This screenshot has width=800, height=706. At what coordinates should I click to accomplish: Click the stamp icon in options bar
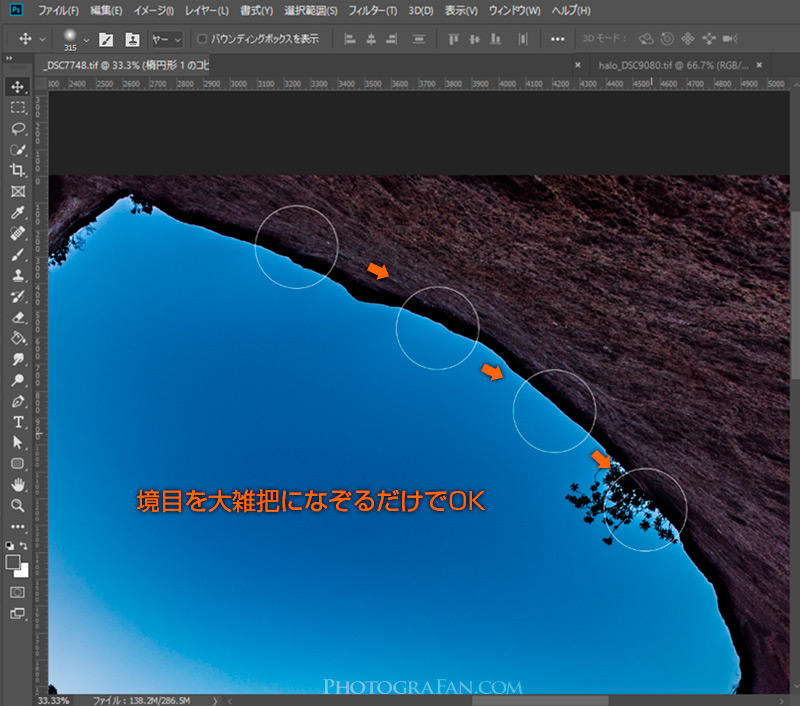[132, 39]
